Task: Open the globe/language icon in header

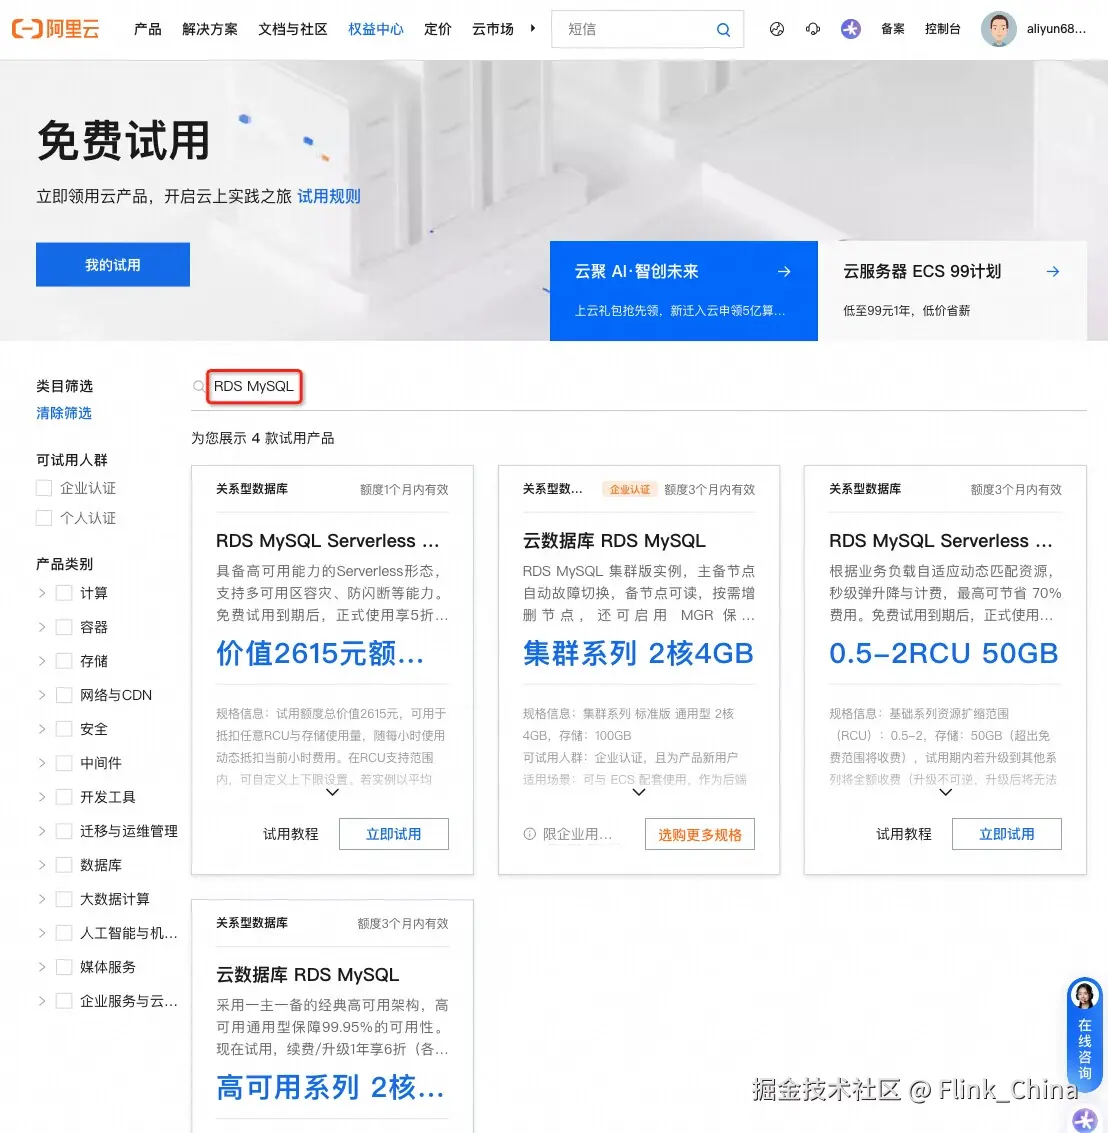Action: 777,29
